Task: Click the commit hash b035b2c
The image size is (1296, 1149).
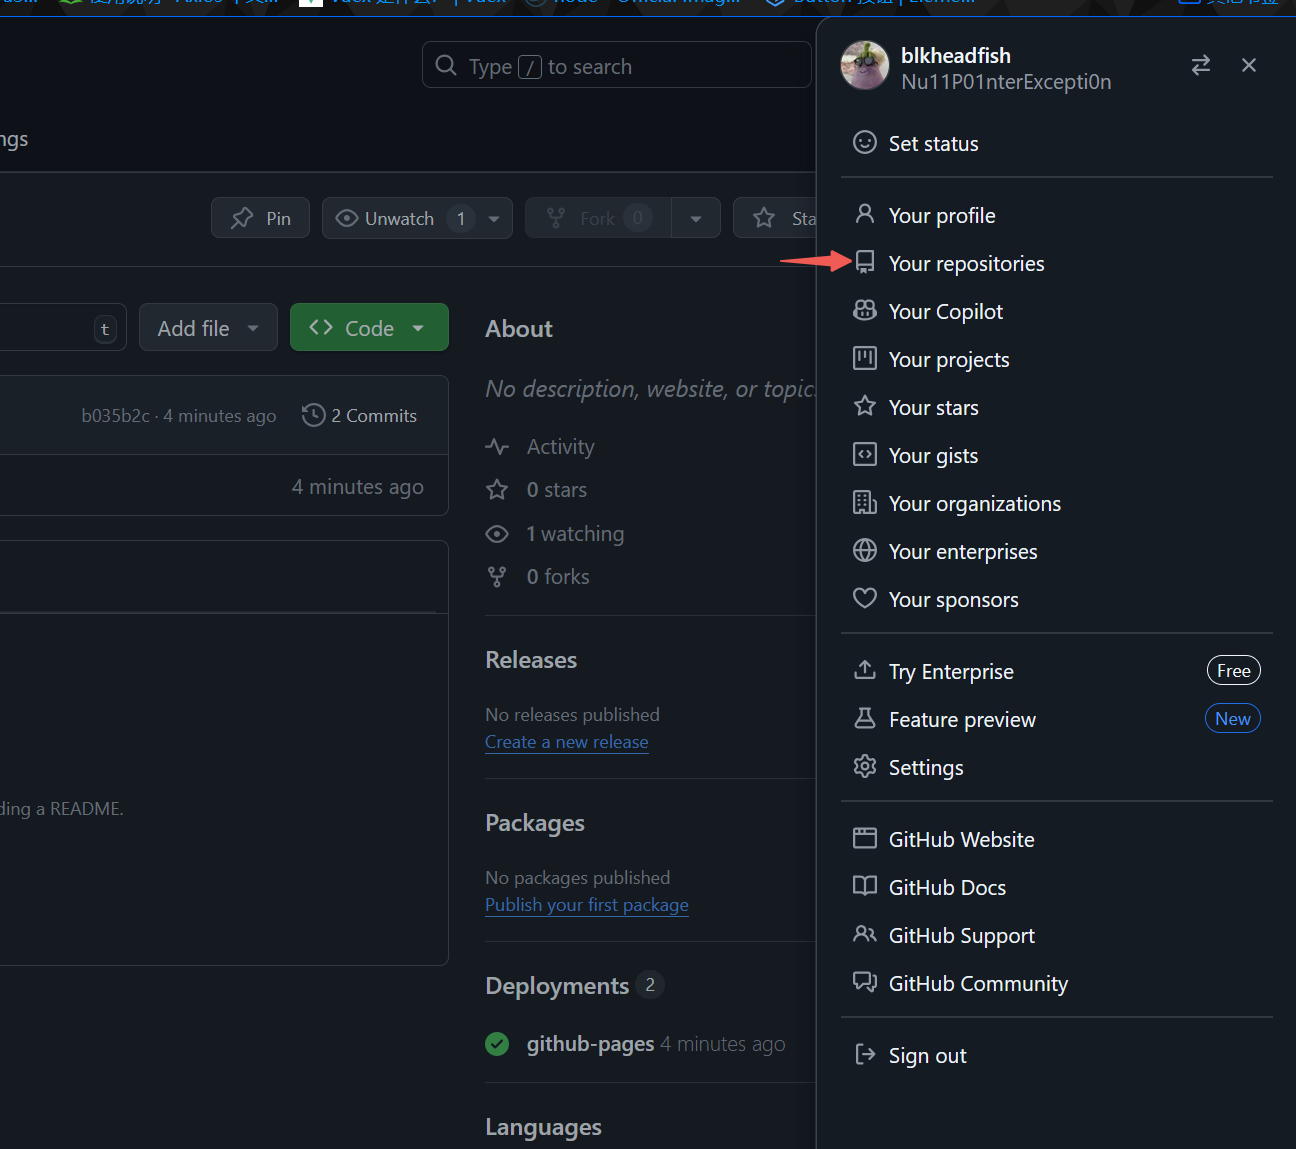Action: pos(115,416)
